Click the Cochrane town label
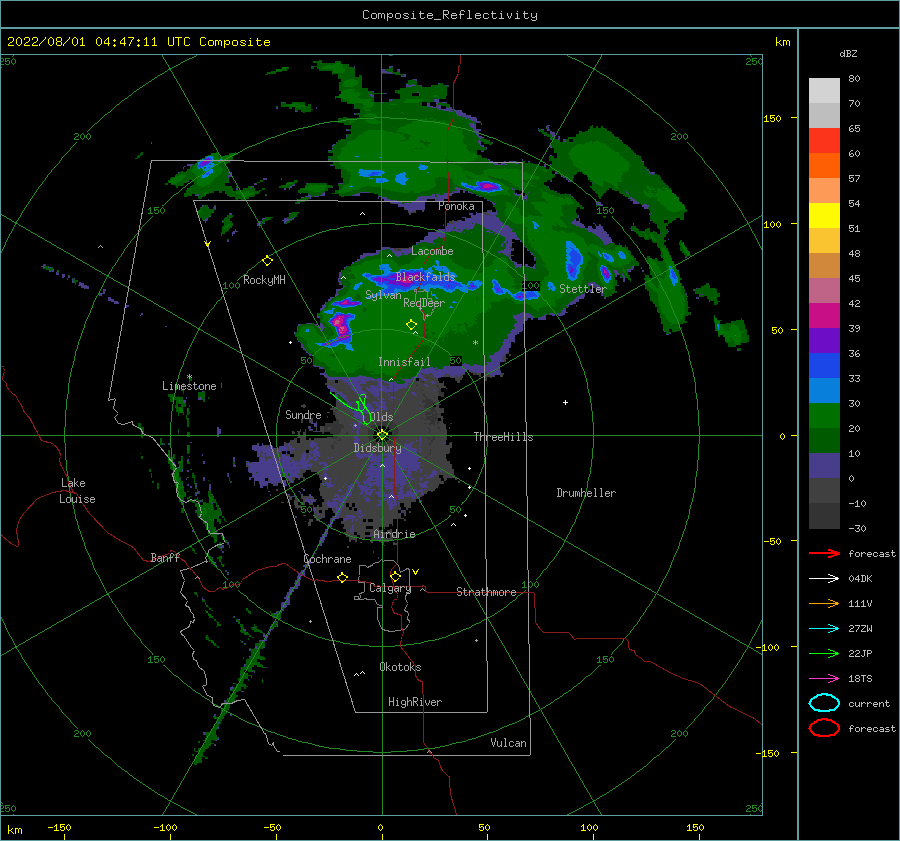The height and width of the screenshot is (841, 900). coord(327,559)
